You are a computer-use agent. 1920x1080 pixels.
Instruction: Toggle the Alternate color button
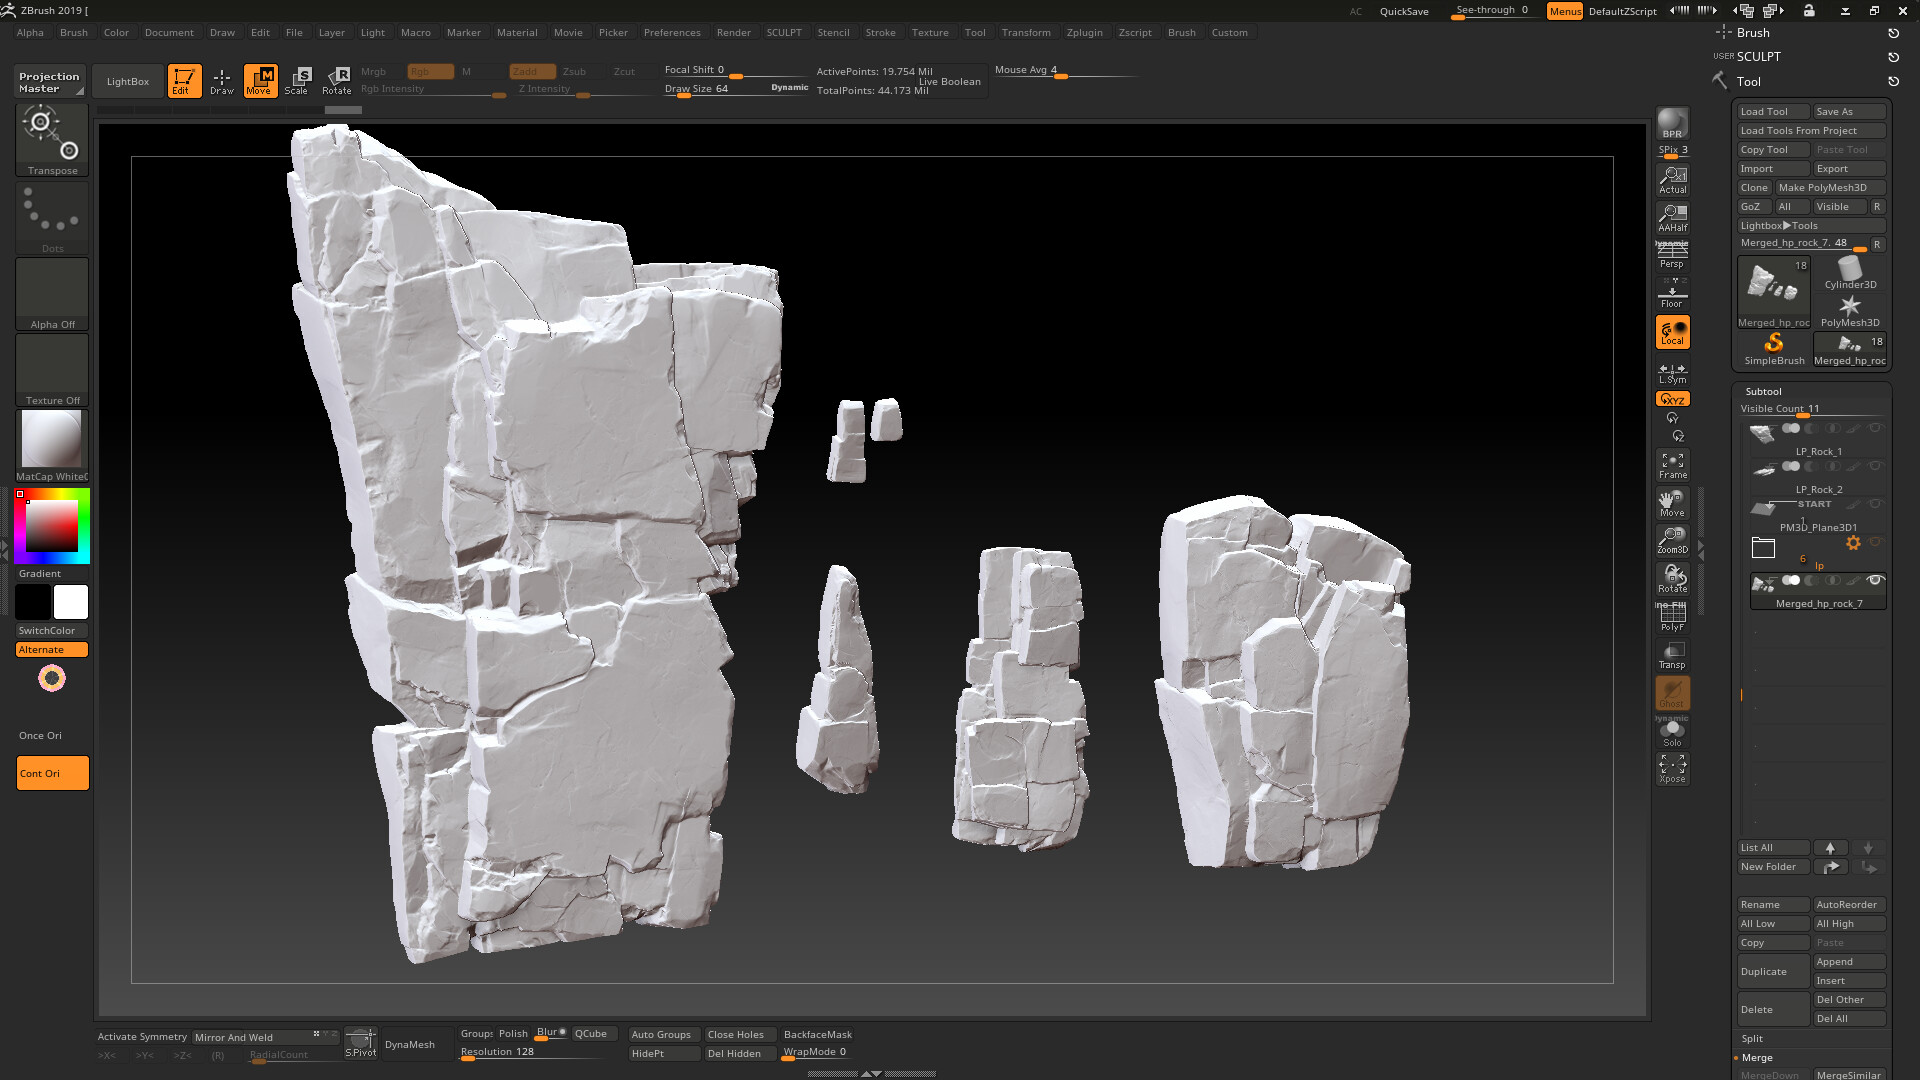(x=52, y=650)
